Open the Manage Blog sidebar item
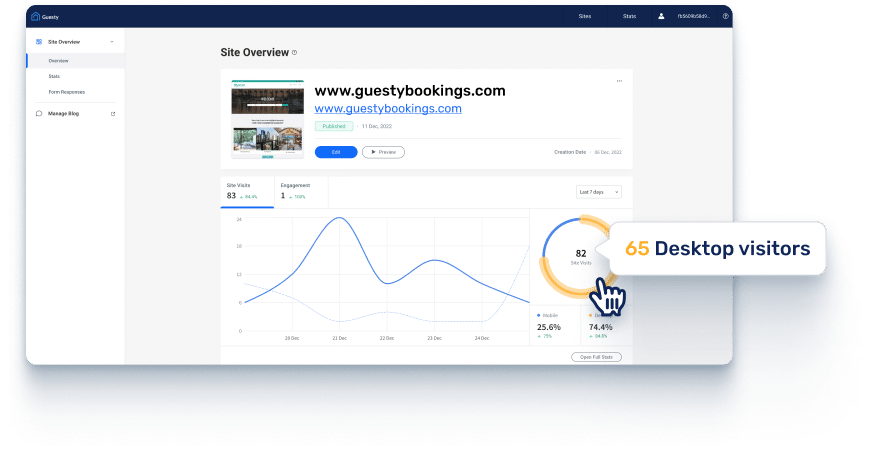The image size is (879, 460). pyautogui.click(x=75, y=113)
